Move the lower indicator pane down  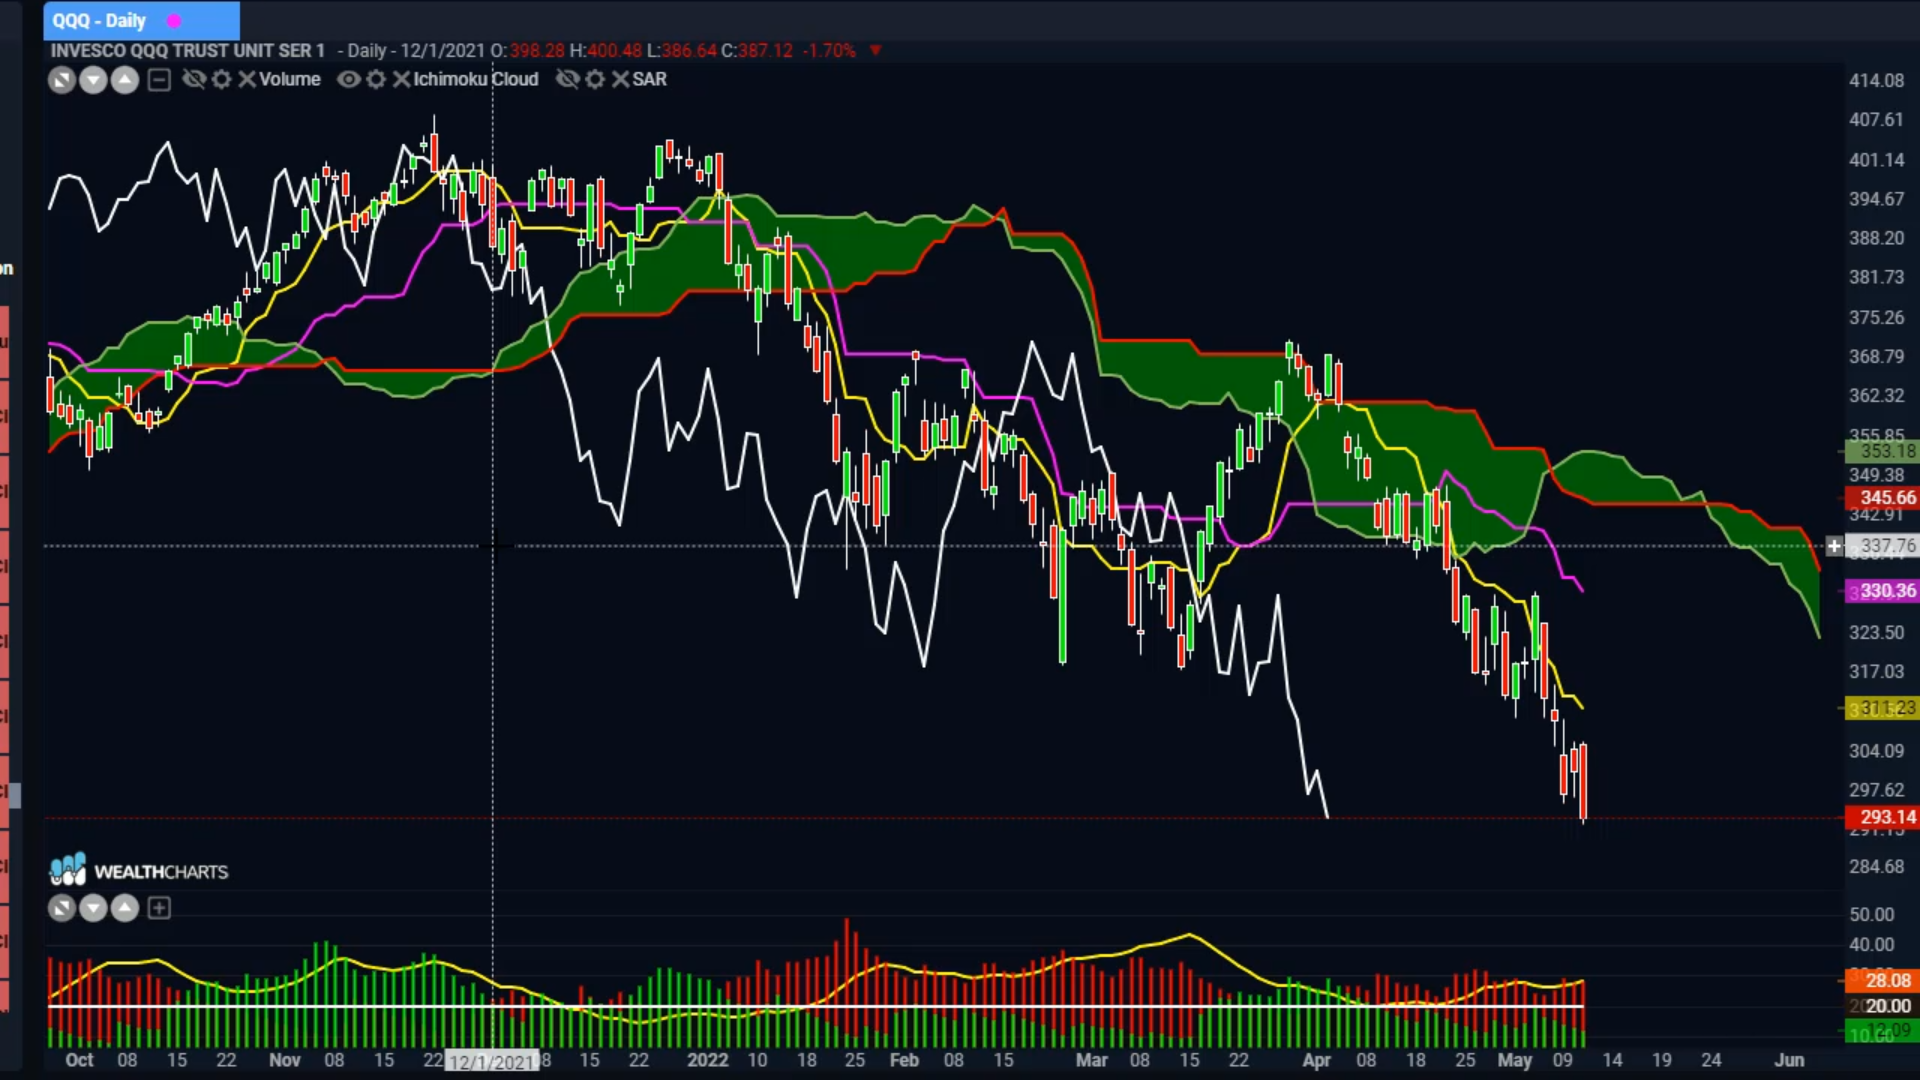coord(93,908)
